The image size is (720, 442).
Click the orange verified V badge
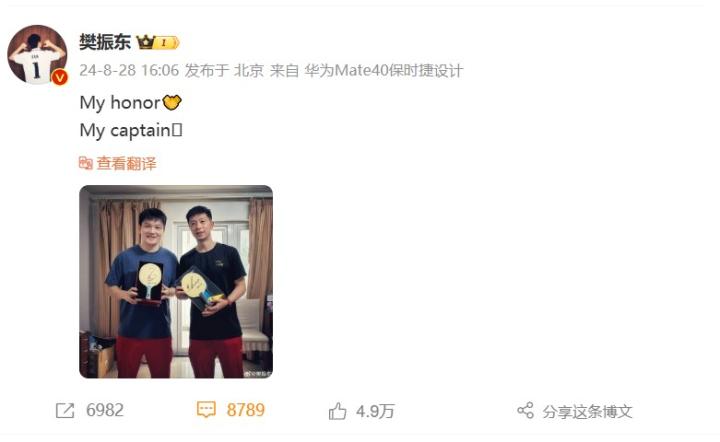click(x=60, y=78)
